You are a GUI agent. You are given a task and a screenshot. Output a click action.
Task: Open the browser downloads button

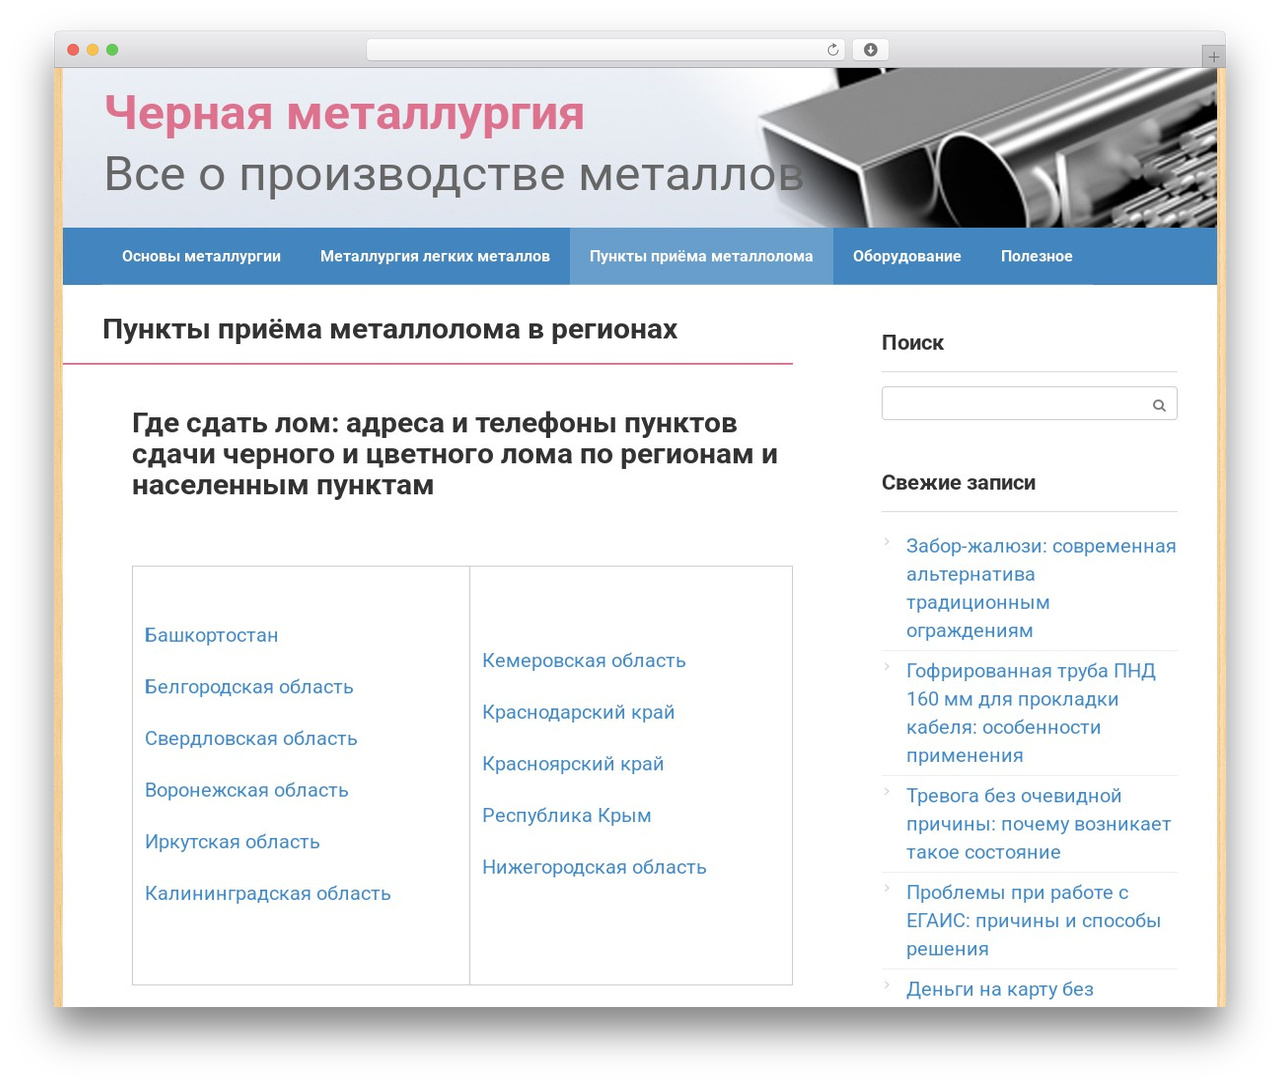(x=871, y=50)
